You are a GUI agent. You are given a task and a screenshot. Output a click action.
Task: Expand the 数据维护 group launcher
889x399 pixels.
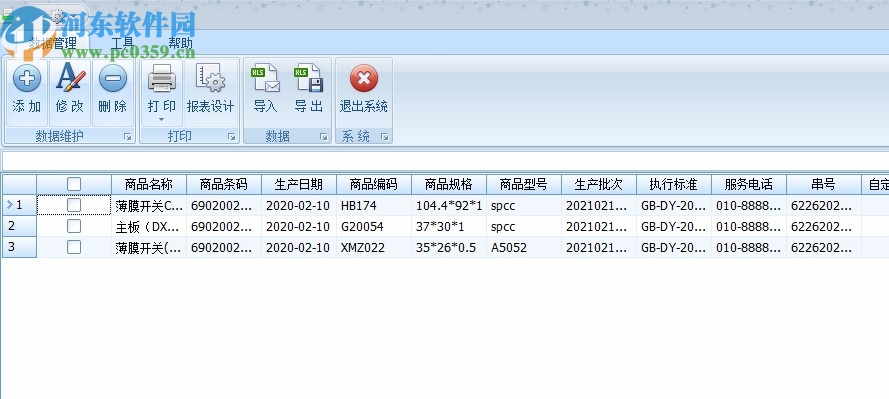point(128,137)
